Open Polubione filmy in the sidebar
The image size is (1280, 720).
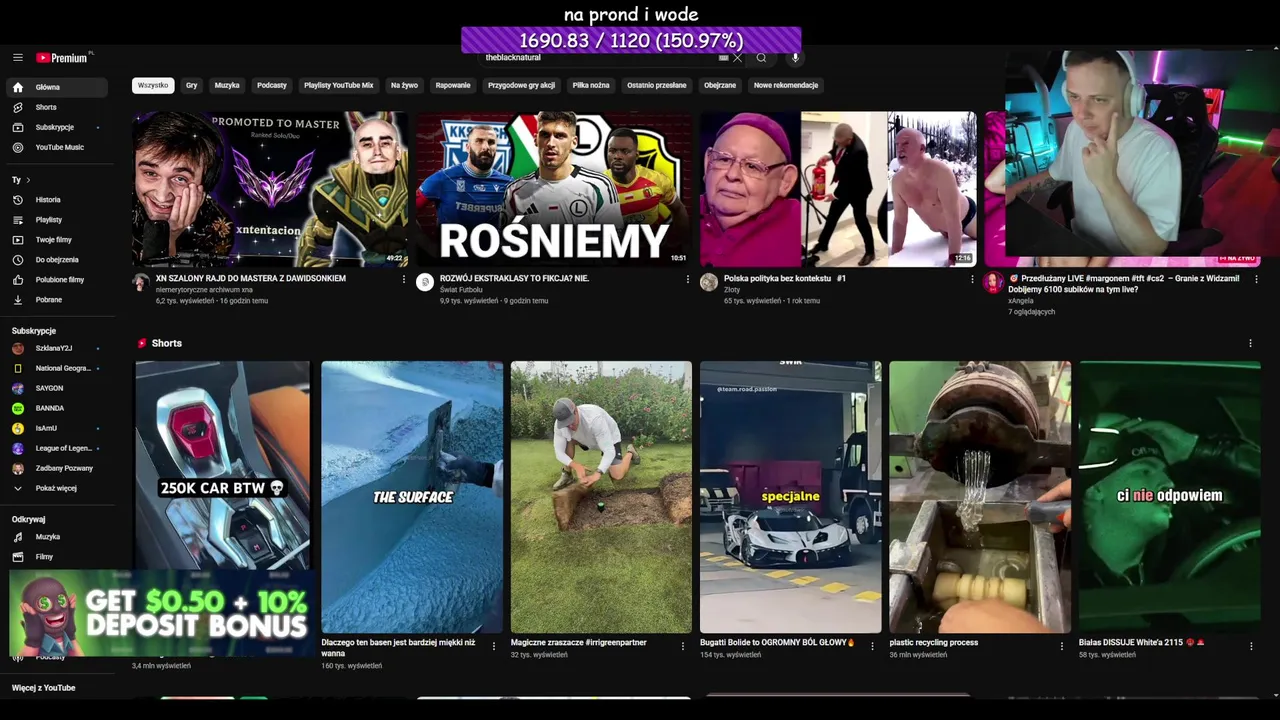[x=56, y=280]
